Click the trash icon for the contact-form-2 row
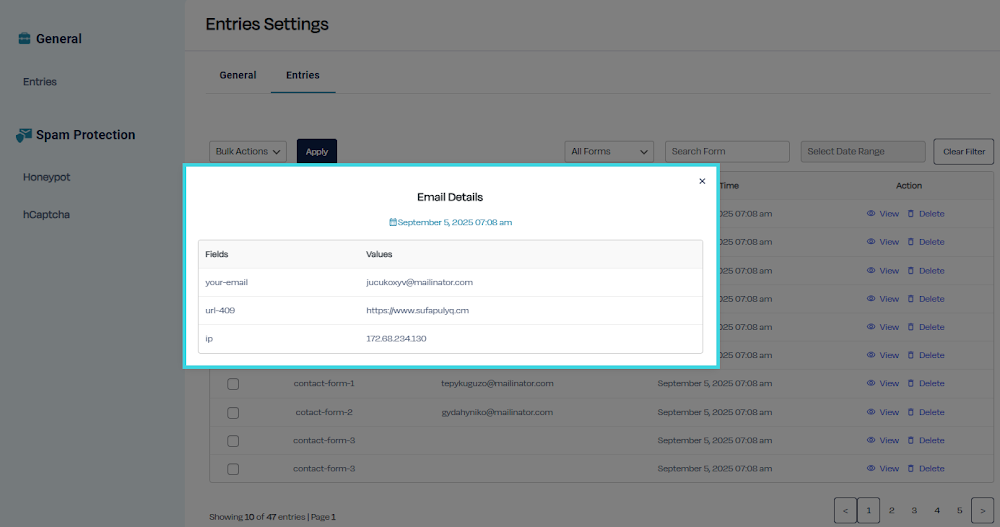Screen dimensions: 1000x527 [x=911, y=412]
